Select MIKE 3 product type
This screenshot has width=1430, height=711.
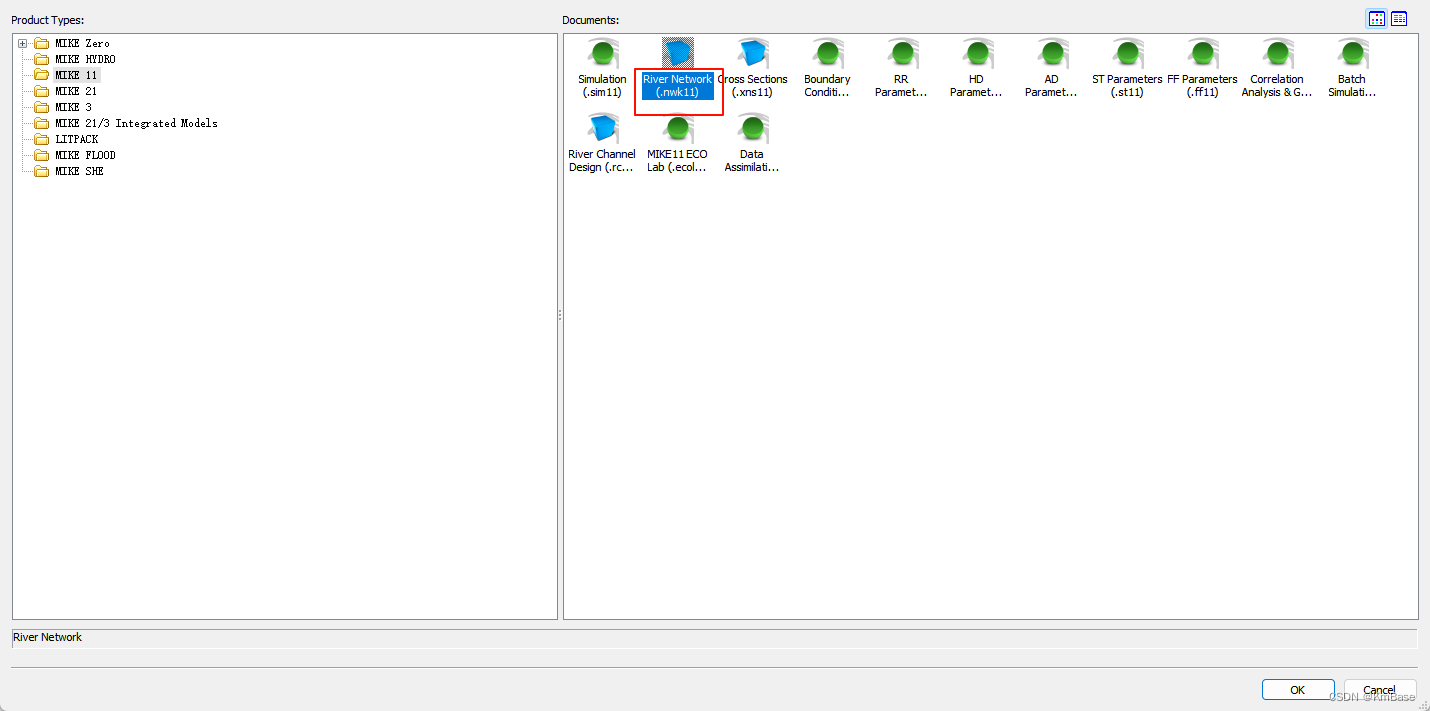click(73, 107)
